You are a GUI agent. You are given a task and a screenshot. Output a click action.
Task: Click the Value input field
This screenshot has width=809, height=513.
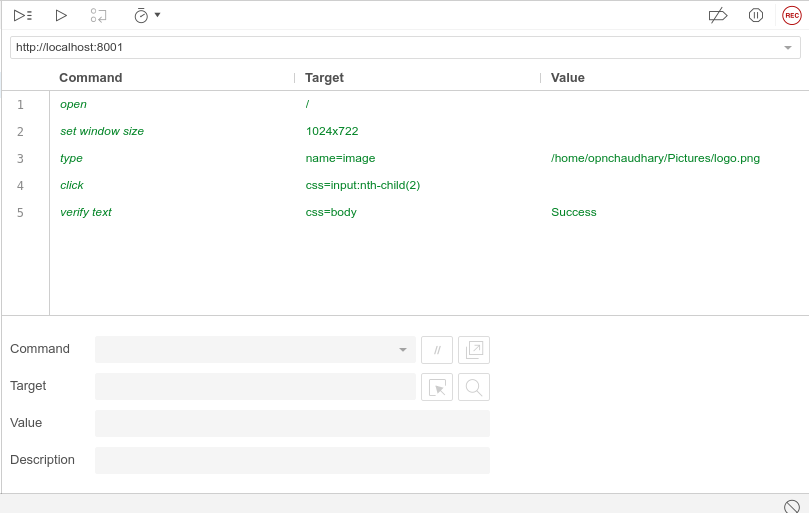click(292, 423)
